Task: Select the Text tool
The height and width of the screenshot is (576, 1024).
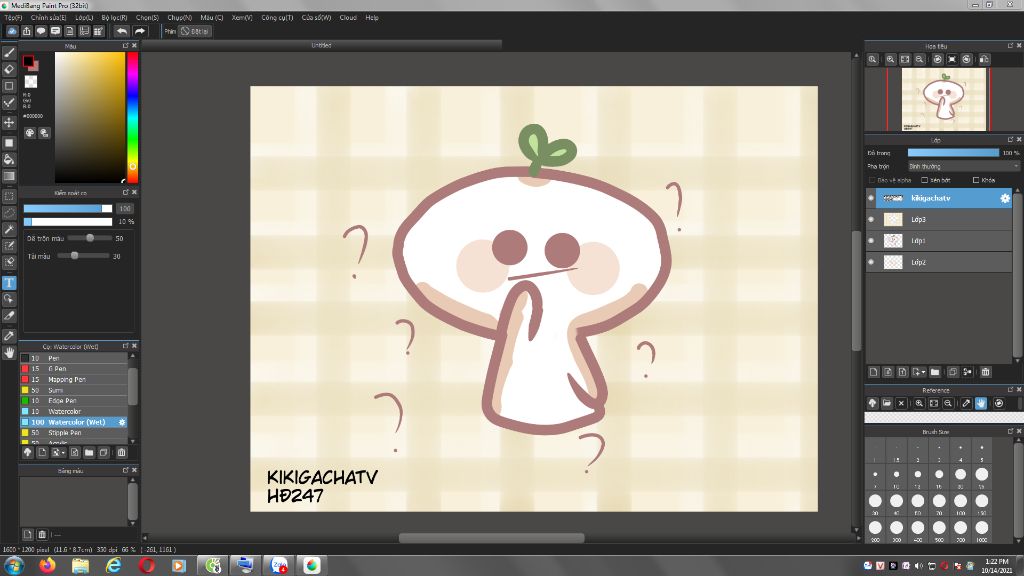Action: 9,283
